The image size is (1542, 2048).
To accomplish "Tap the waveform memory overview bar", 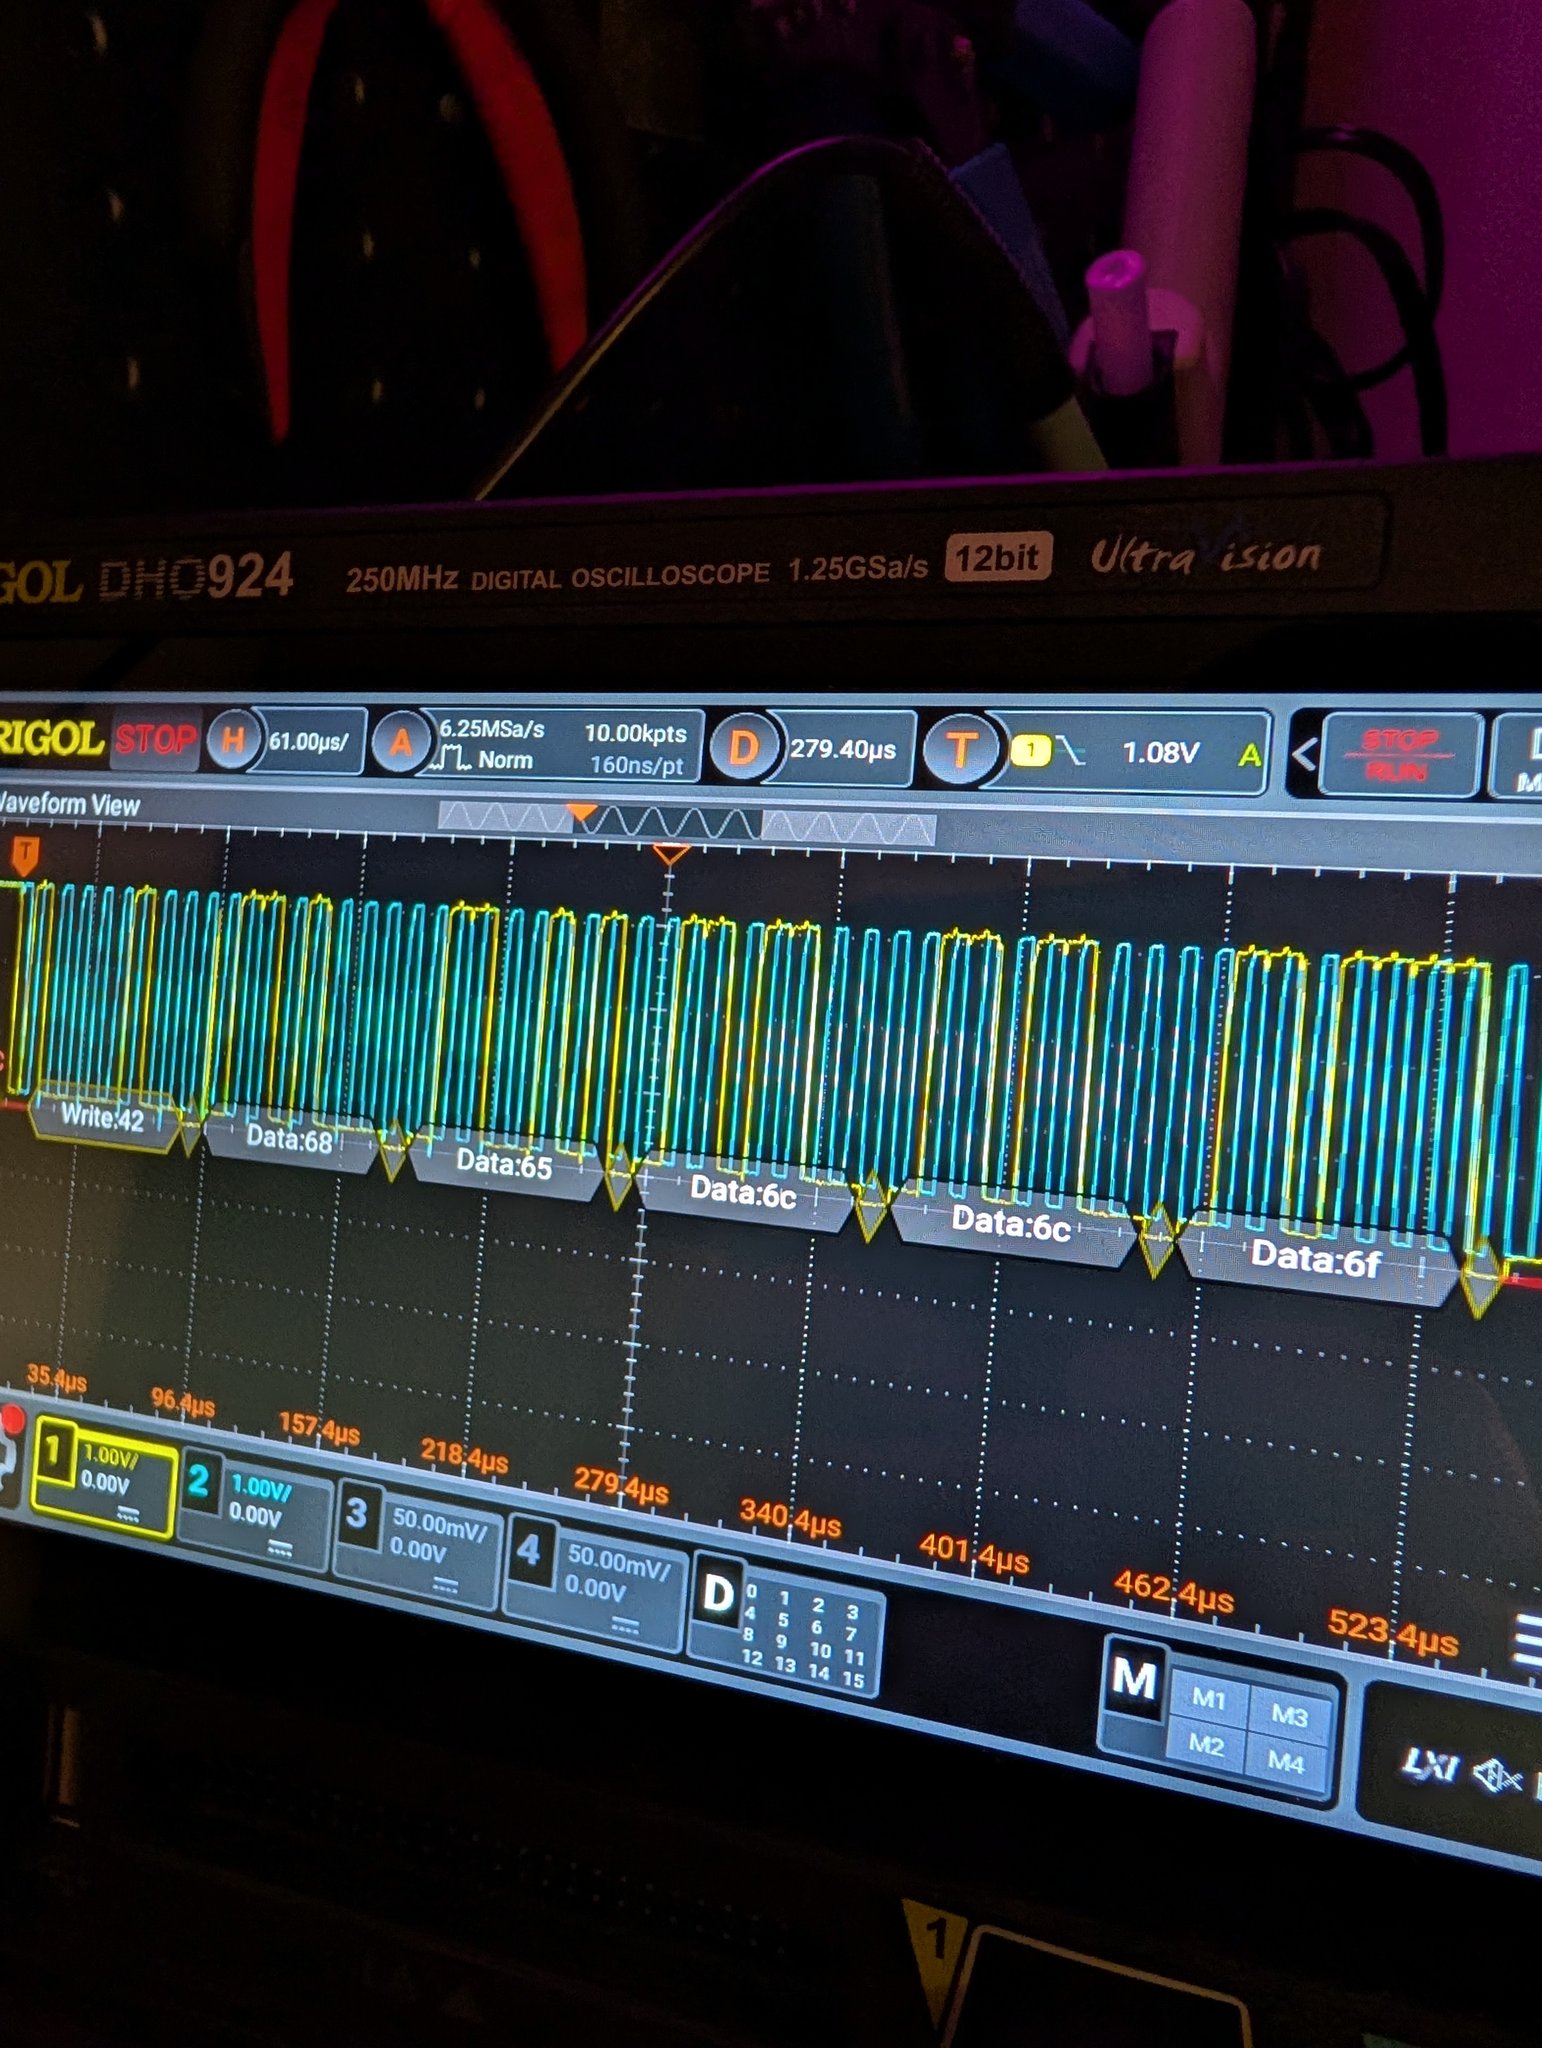I will (686, 824).
